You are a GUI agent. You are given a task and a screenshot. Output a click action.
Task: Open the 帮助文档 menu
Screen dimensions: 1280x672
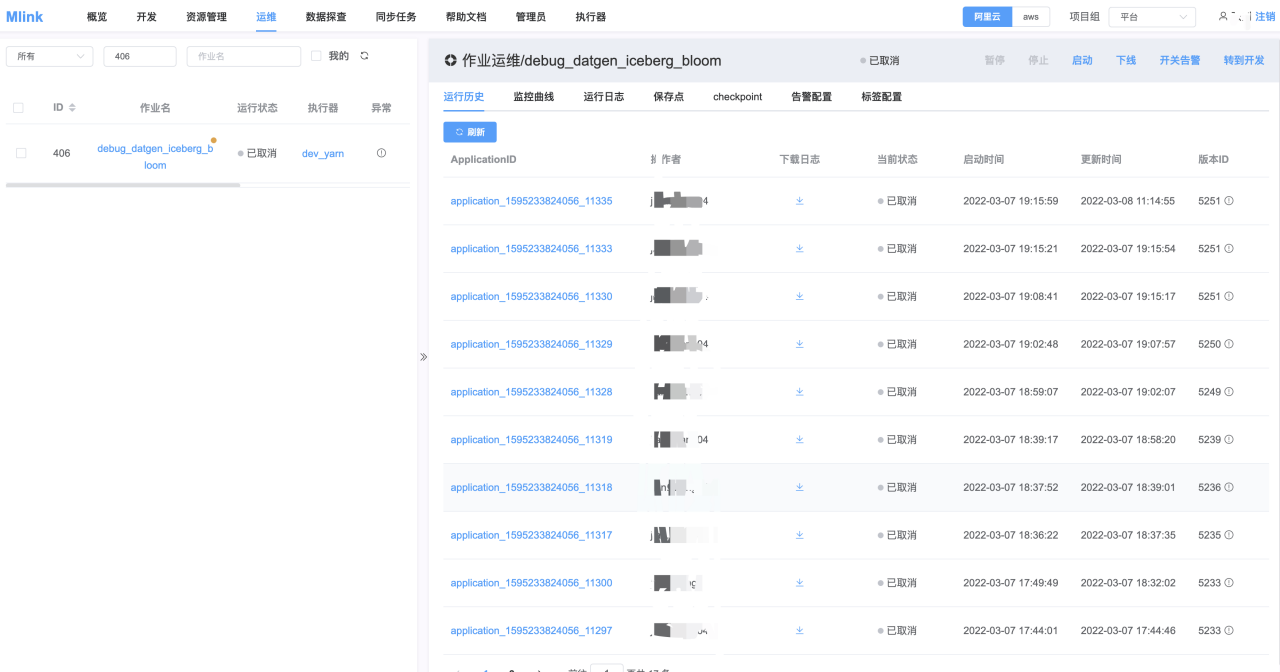(x=466, y=17)
